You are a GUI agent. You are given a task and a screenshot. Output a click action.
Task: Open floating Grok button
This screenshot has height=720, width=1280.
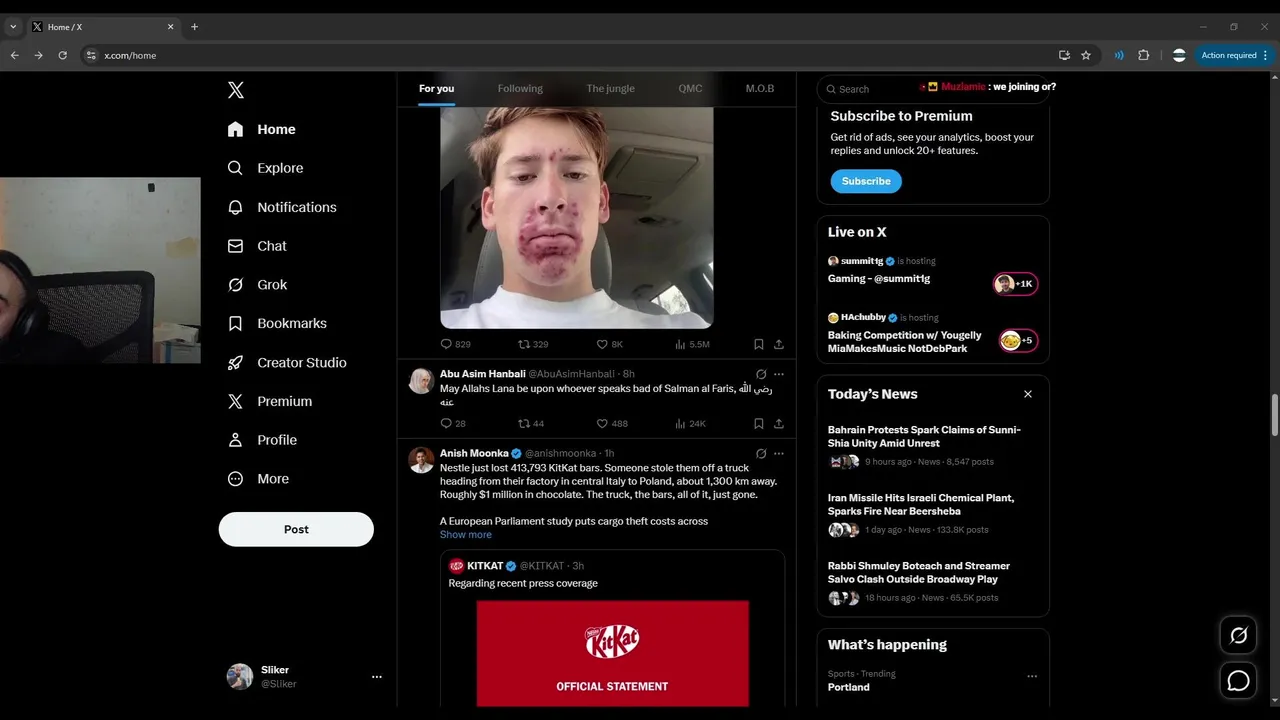(x=1238, y=635)
